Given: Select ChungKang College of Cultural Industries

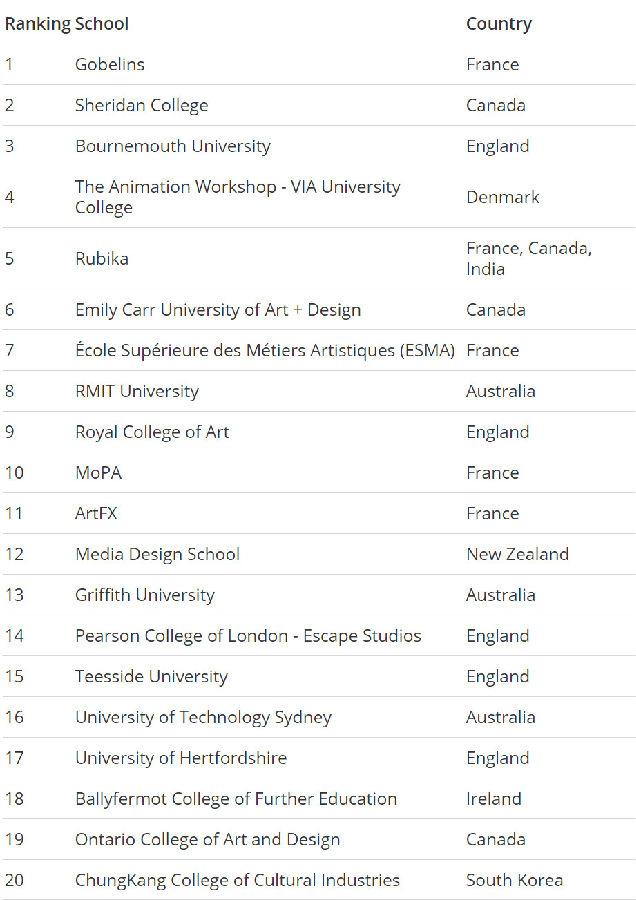Looking at the screenshot, I should [x=237, y=880].
